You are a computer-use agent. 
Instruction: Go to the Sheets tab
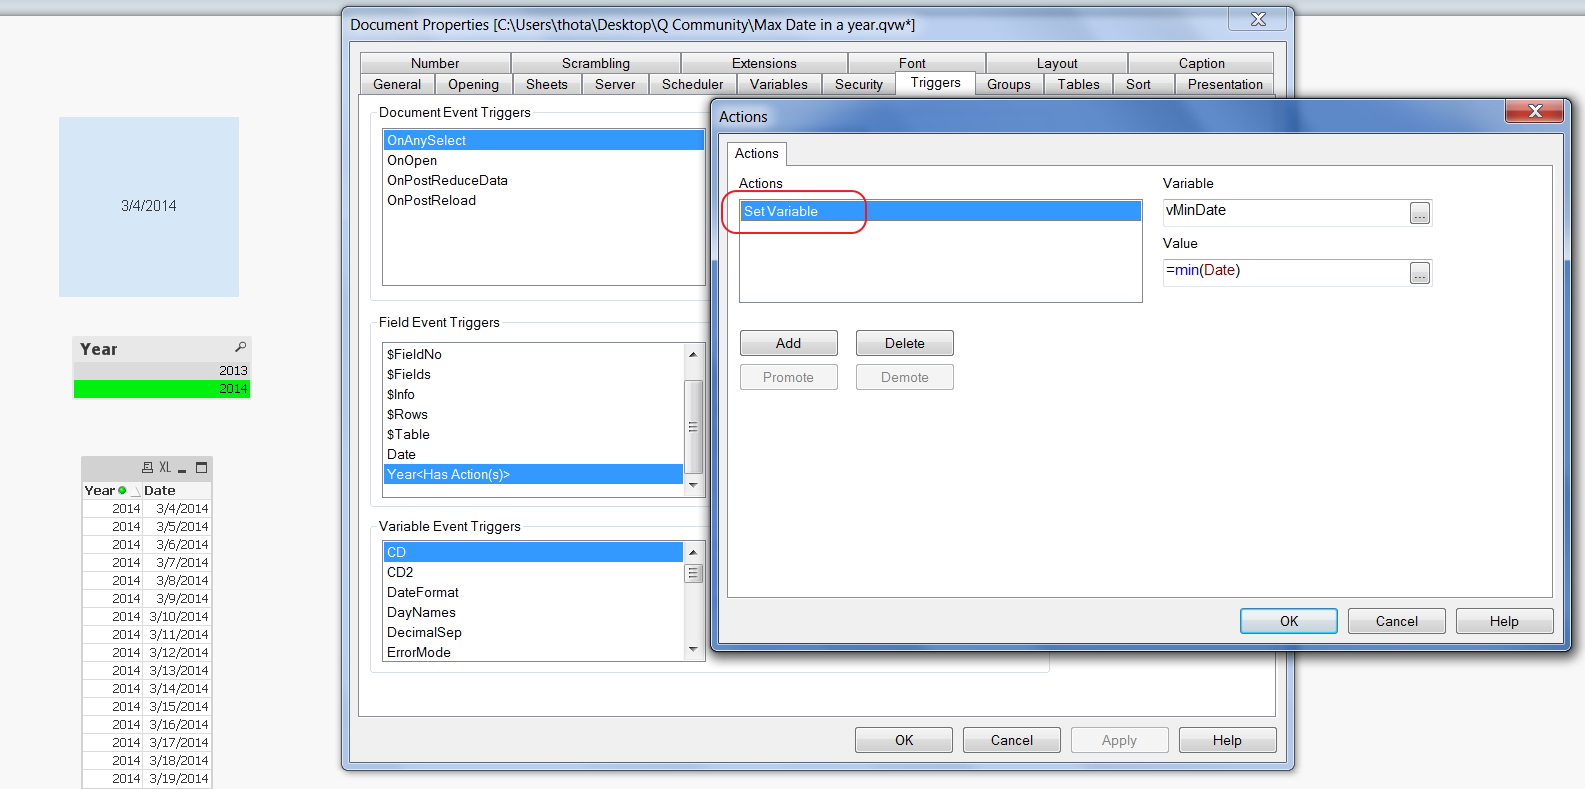pyautogui.click(x=547, y=84)
